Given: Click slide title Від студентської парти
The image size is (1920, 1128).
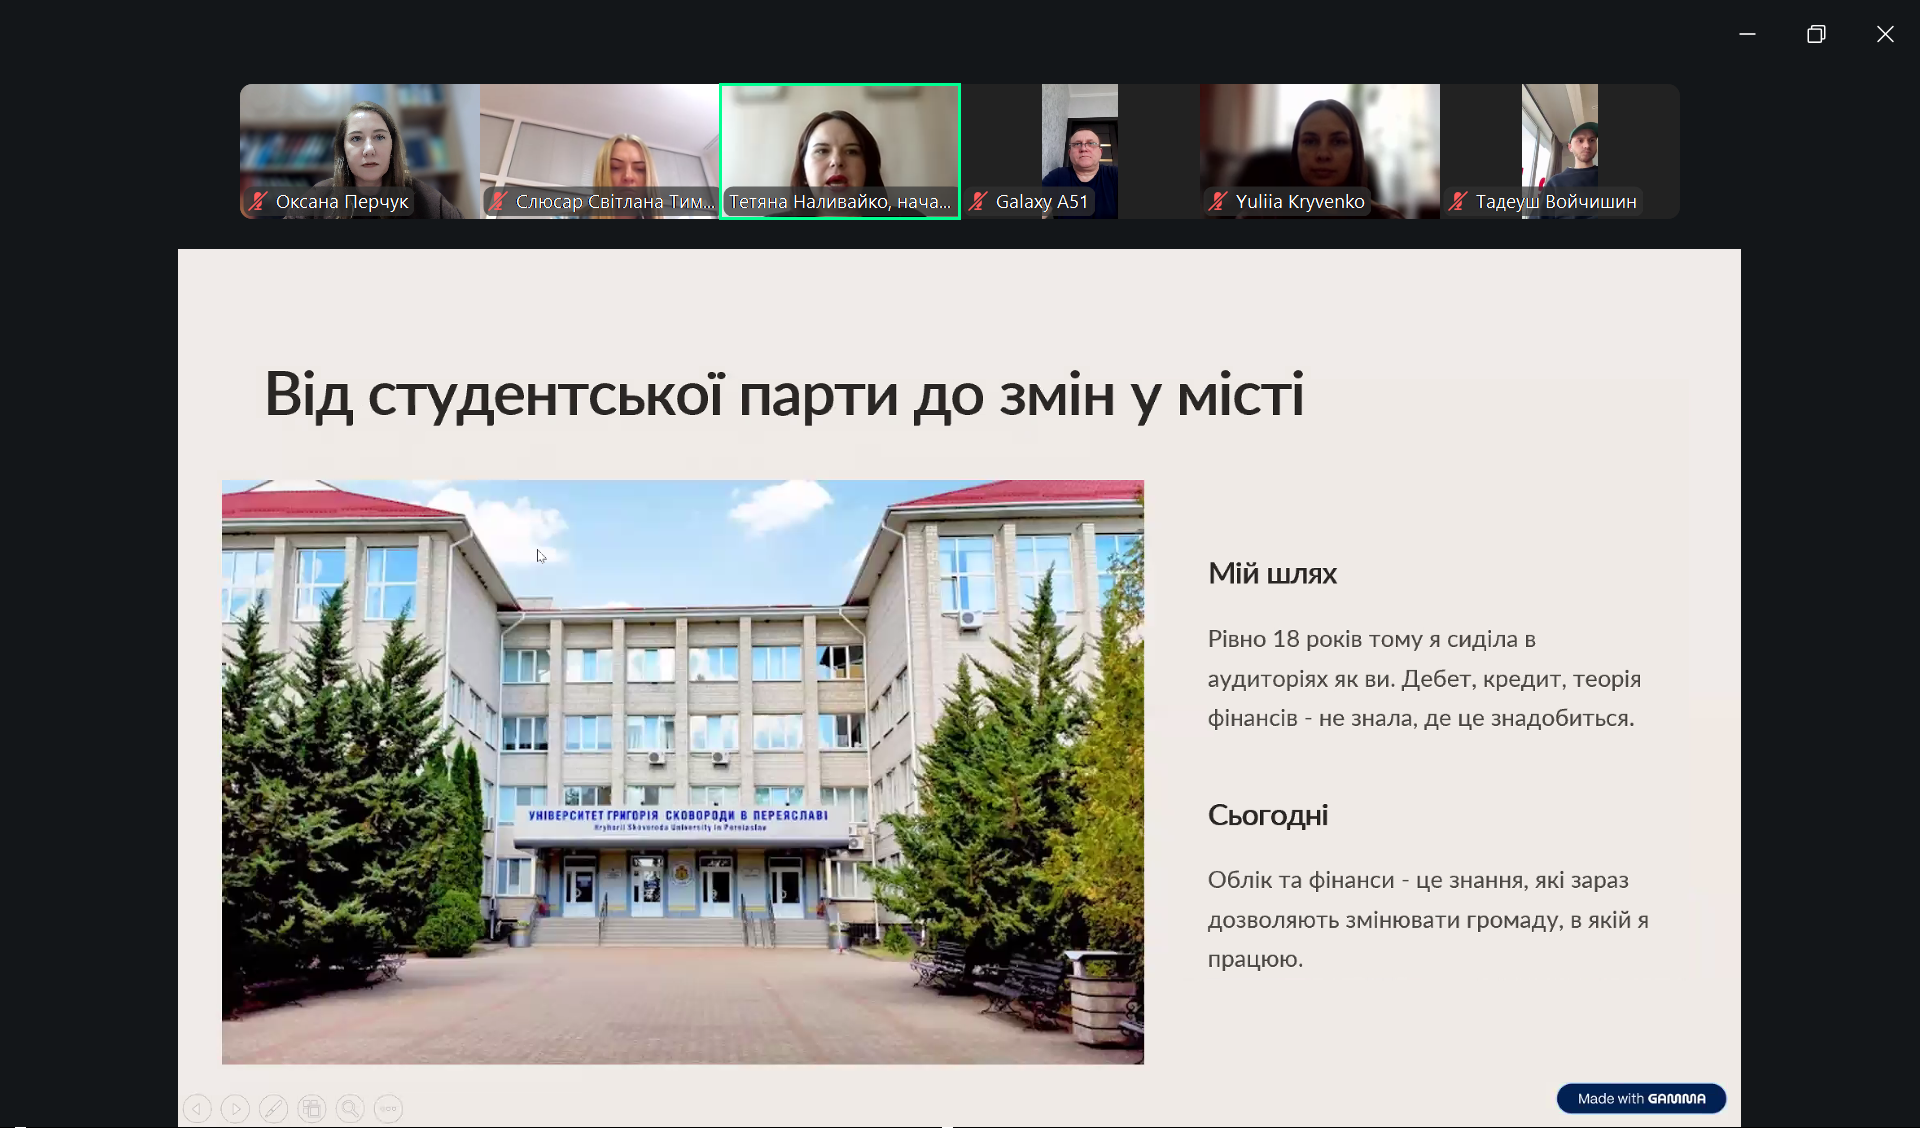Looking at the screenshot, I should (783, 394).
